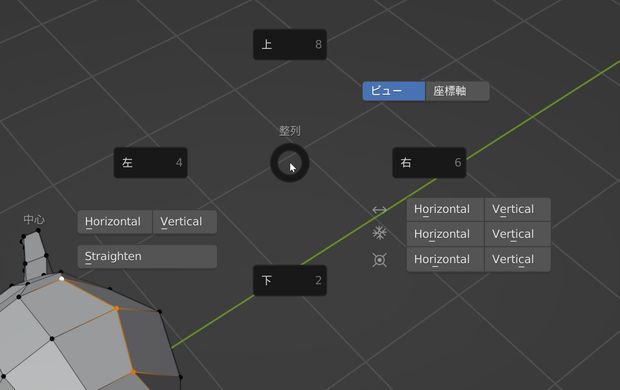Choose 左 align option numbered 4
620x390 pixels.
(x=151, y=163)
